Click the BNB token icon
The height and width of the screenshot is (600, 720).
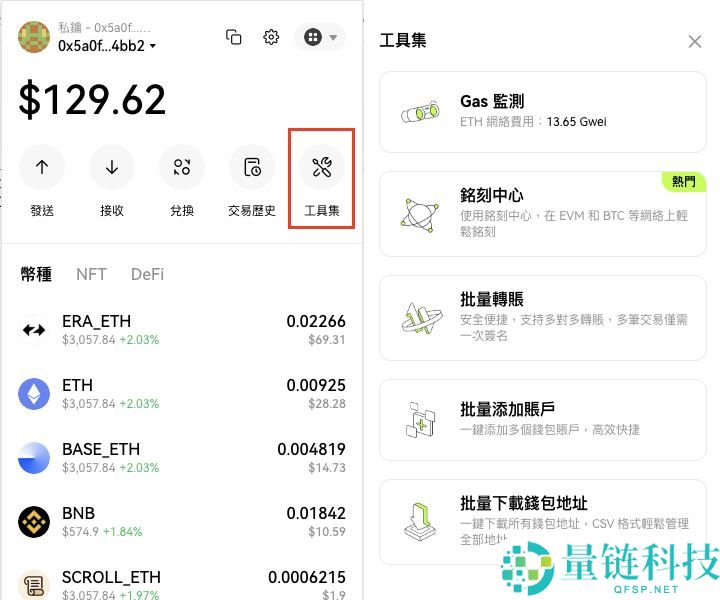pos(34,522)
